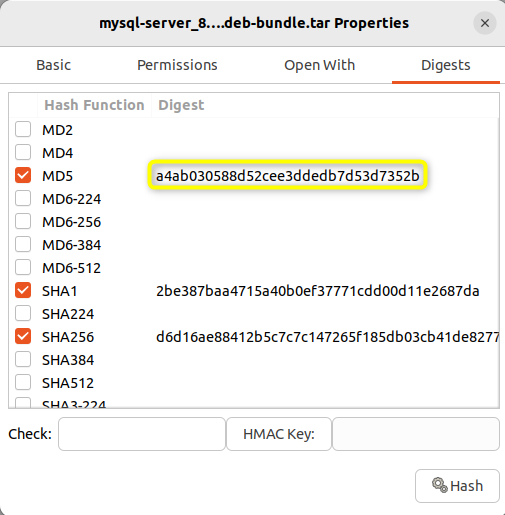
Task: Select the SHA1 digest value 2be387ba...
Action: [x=318, y=291]
